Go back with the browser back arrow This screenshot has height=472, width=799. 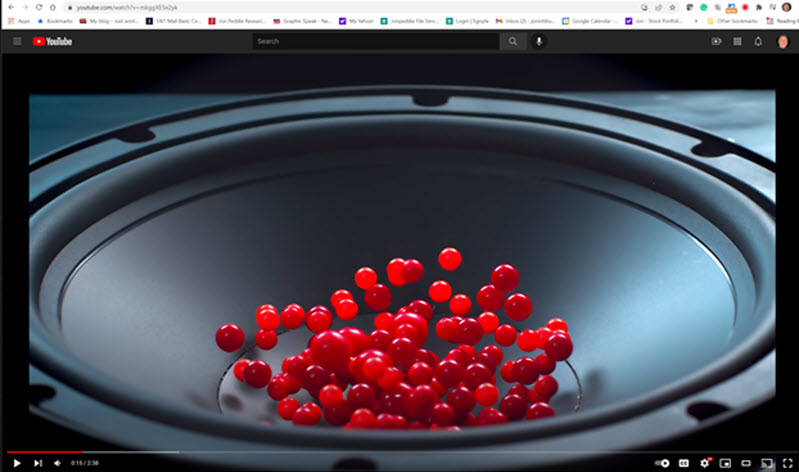pos(11,7)
